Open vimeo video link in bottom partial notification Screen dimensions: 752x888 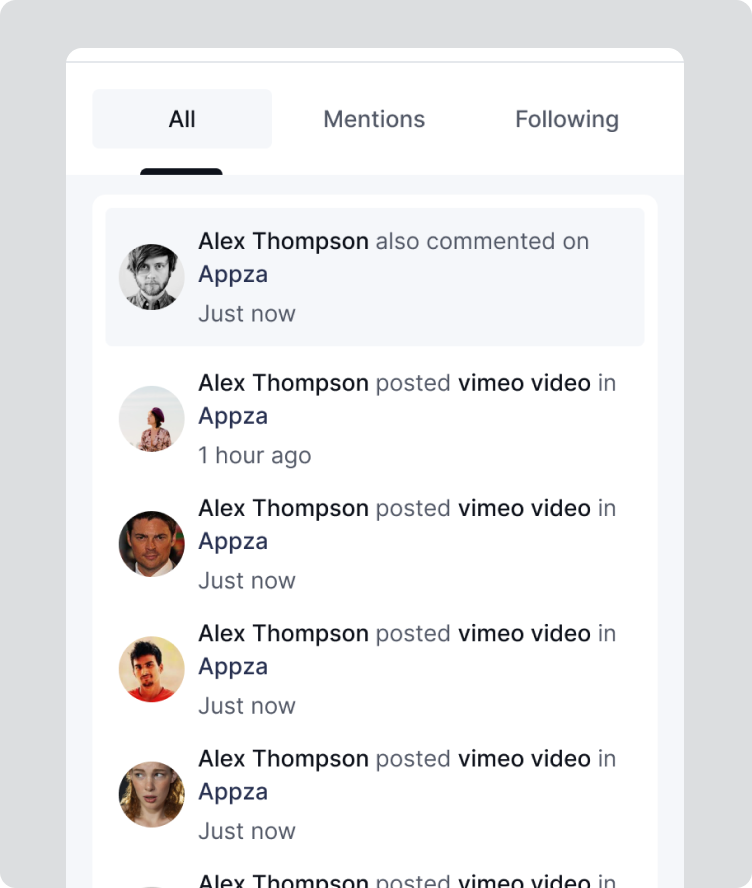click(524, 880)
